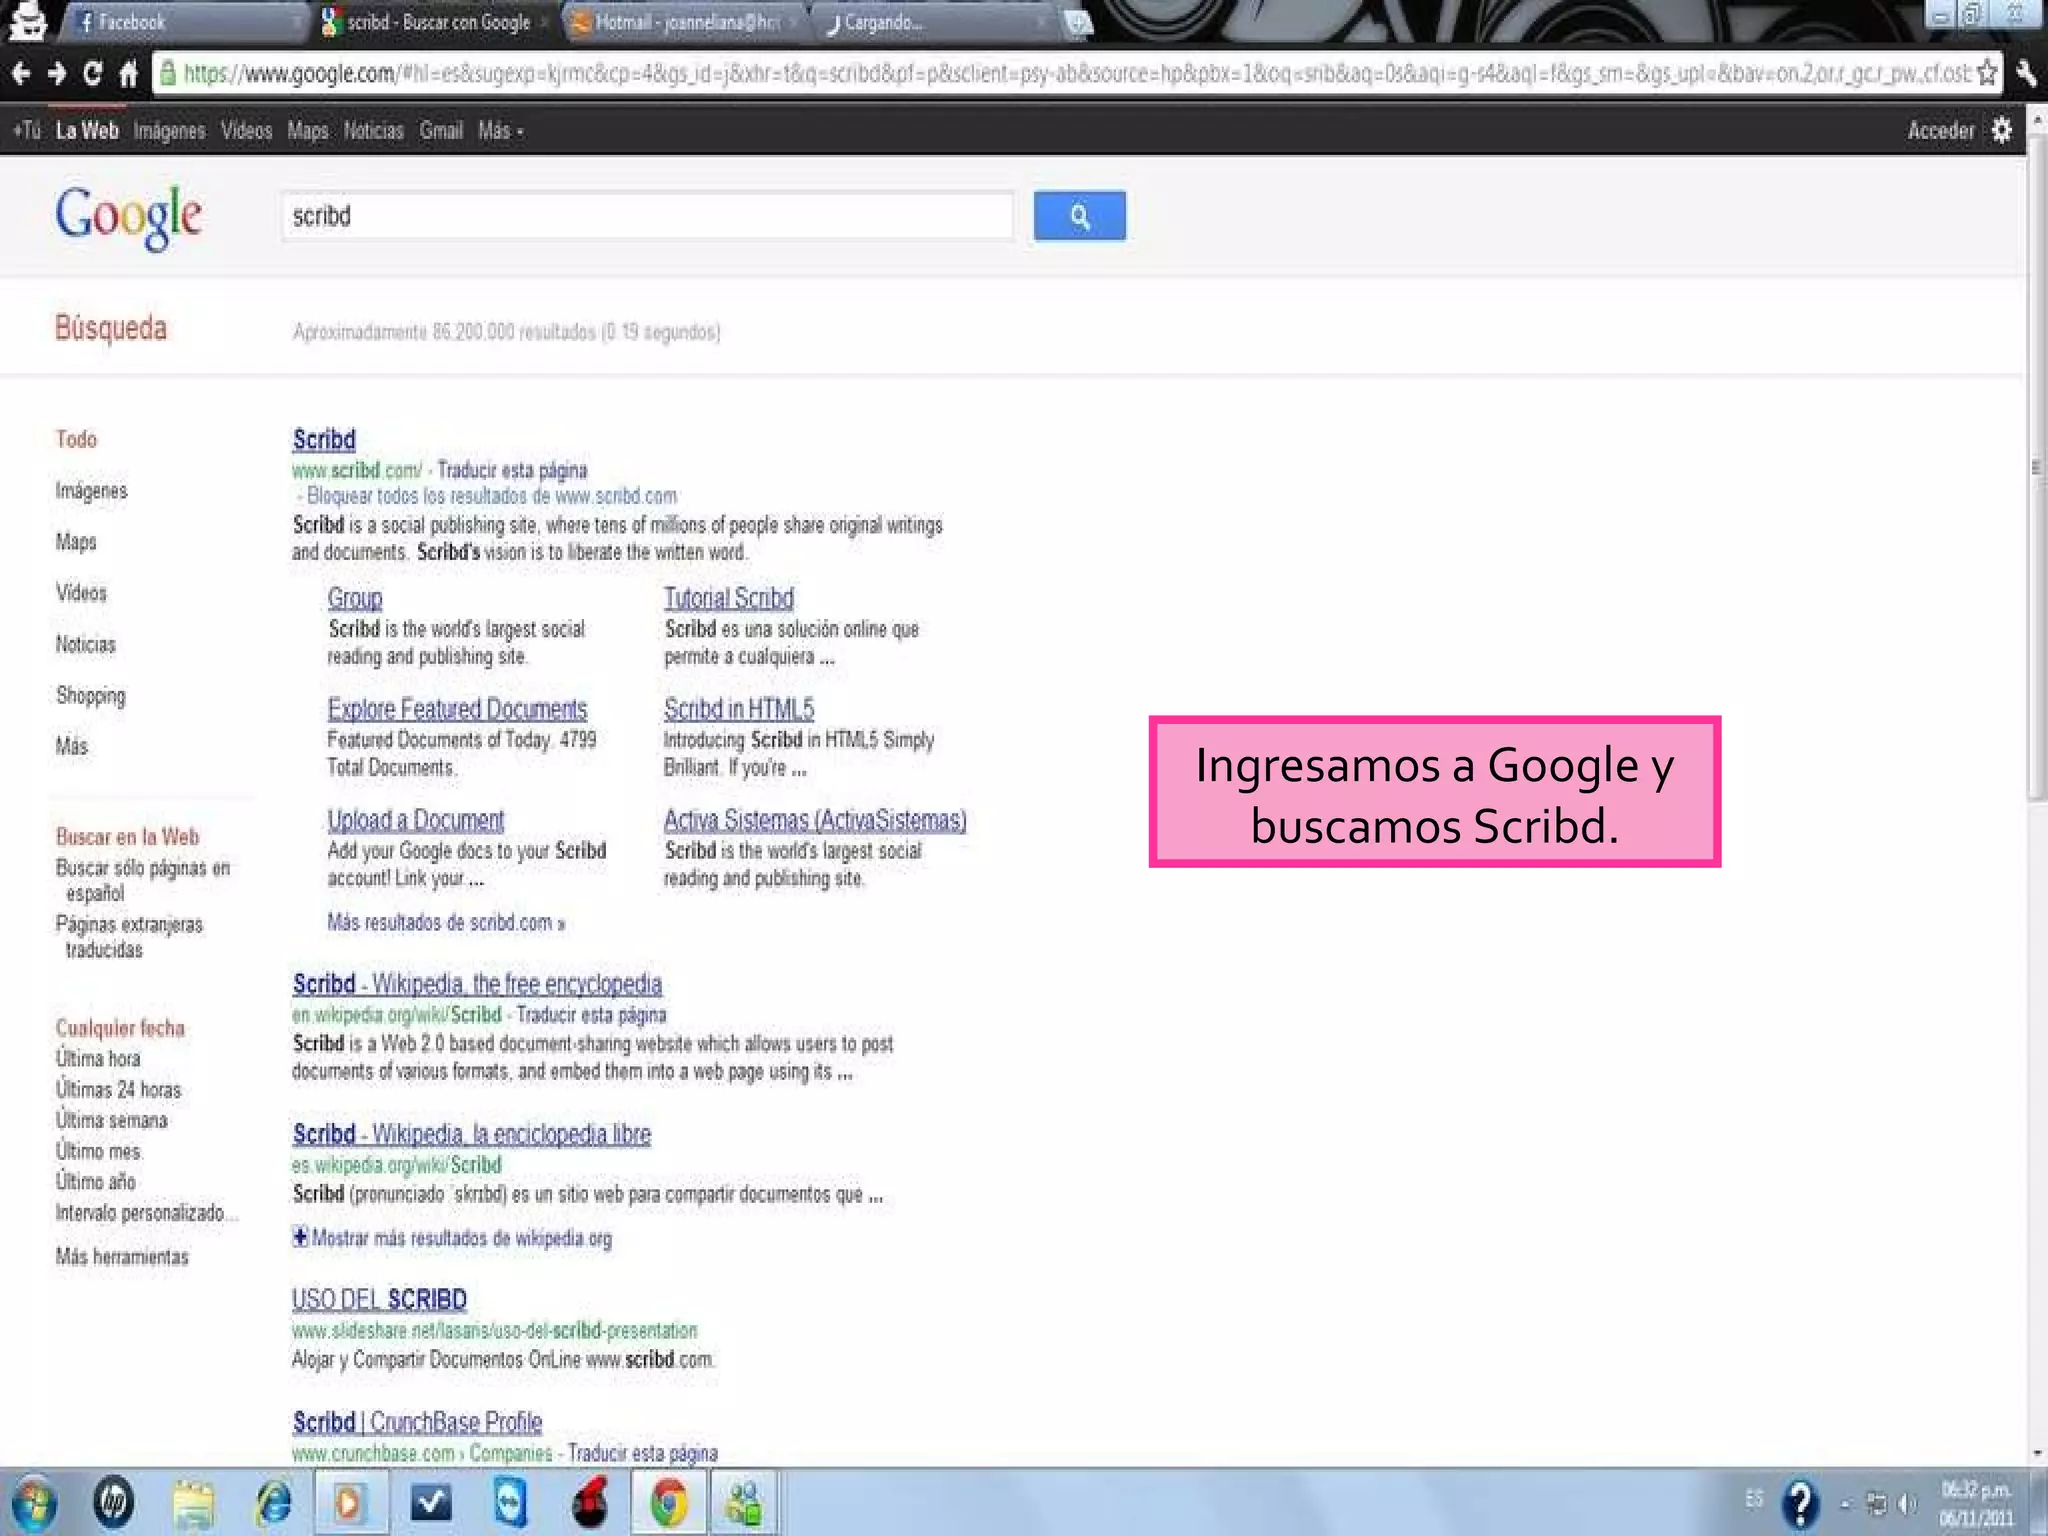Click the Google logo
Screen dimensions: 2048x1536
[x=128, y=217]
